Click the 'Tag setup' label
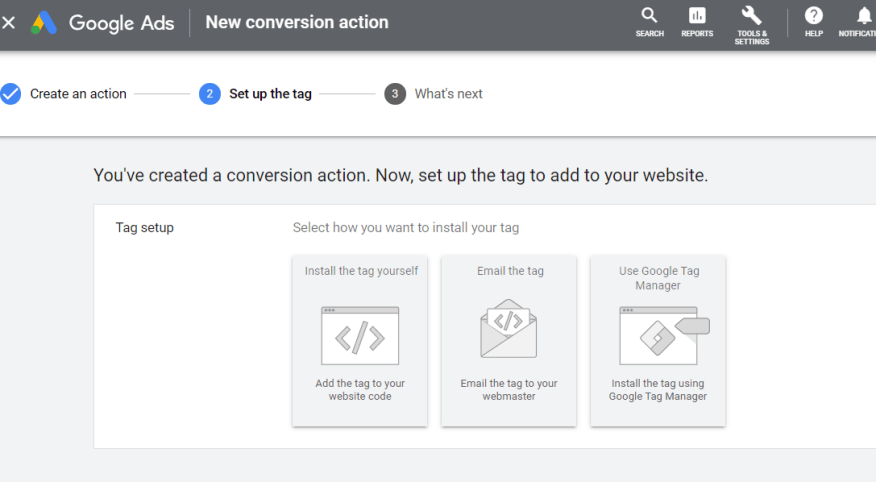876x482 pixels. pyautogui.click(x=145, y=227)
